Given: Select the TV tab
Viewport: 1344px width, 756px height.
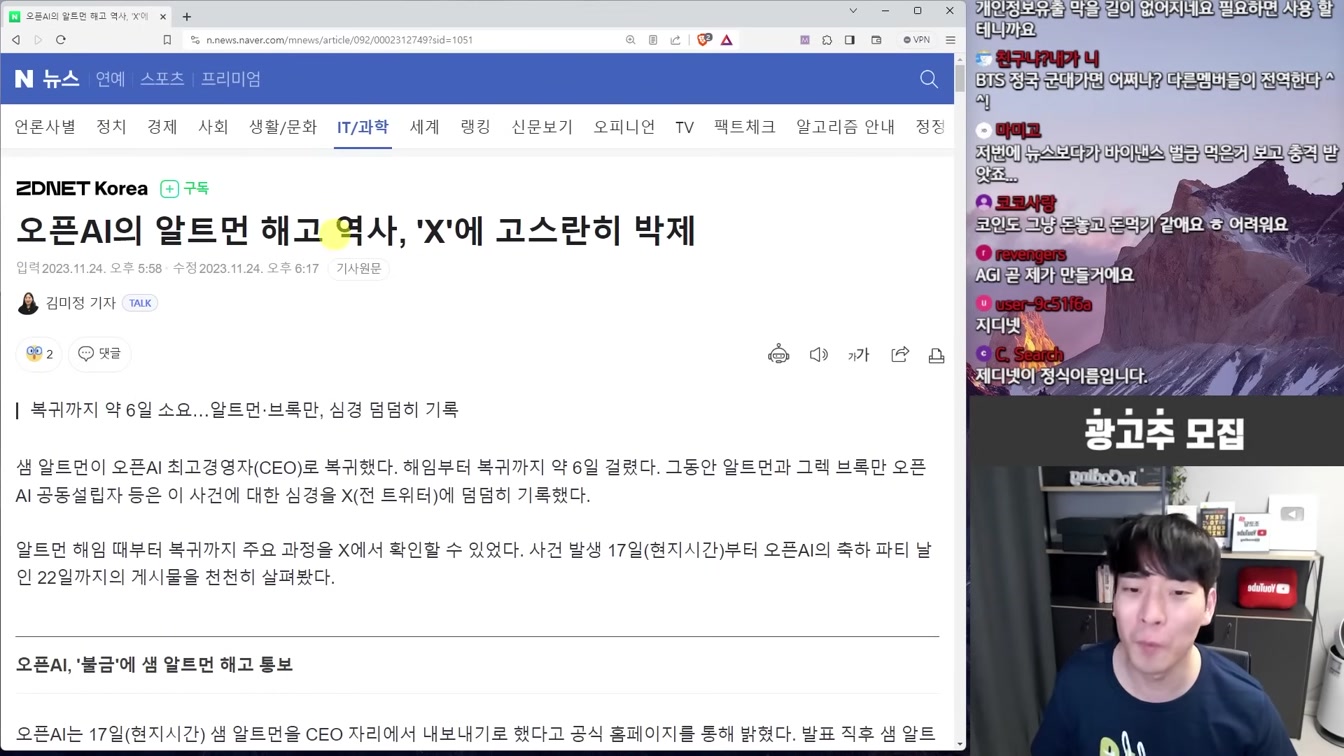Looking at the screenshot, I should tap(684, 127).
